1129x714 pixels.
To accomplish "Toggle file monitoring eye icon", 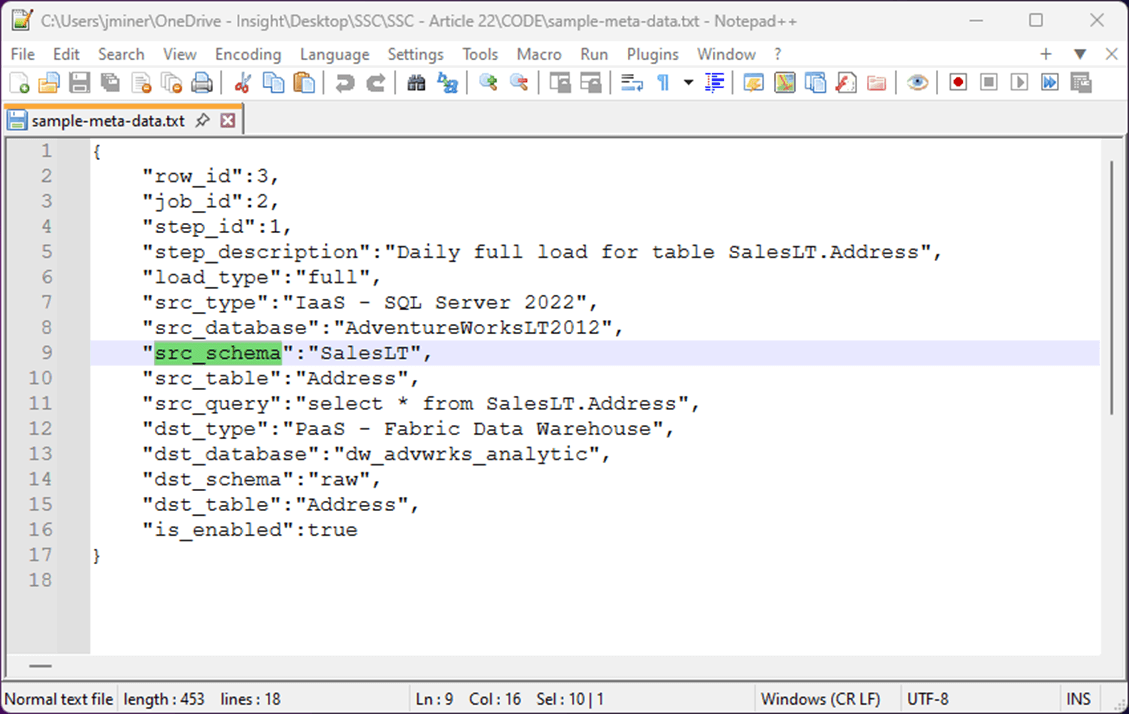I will coord(917,83).
